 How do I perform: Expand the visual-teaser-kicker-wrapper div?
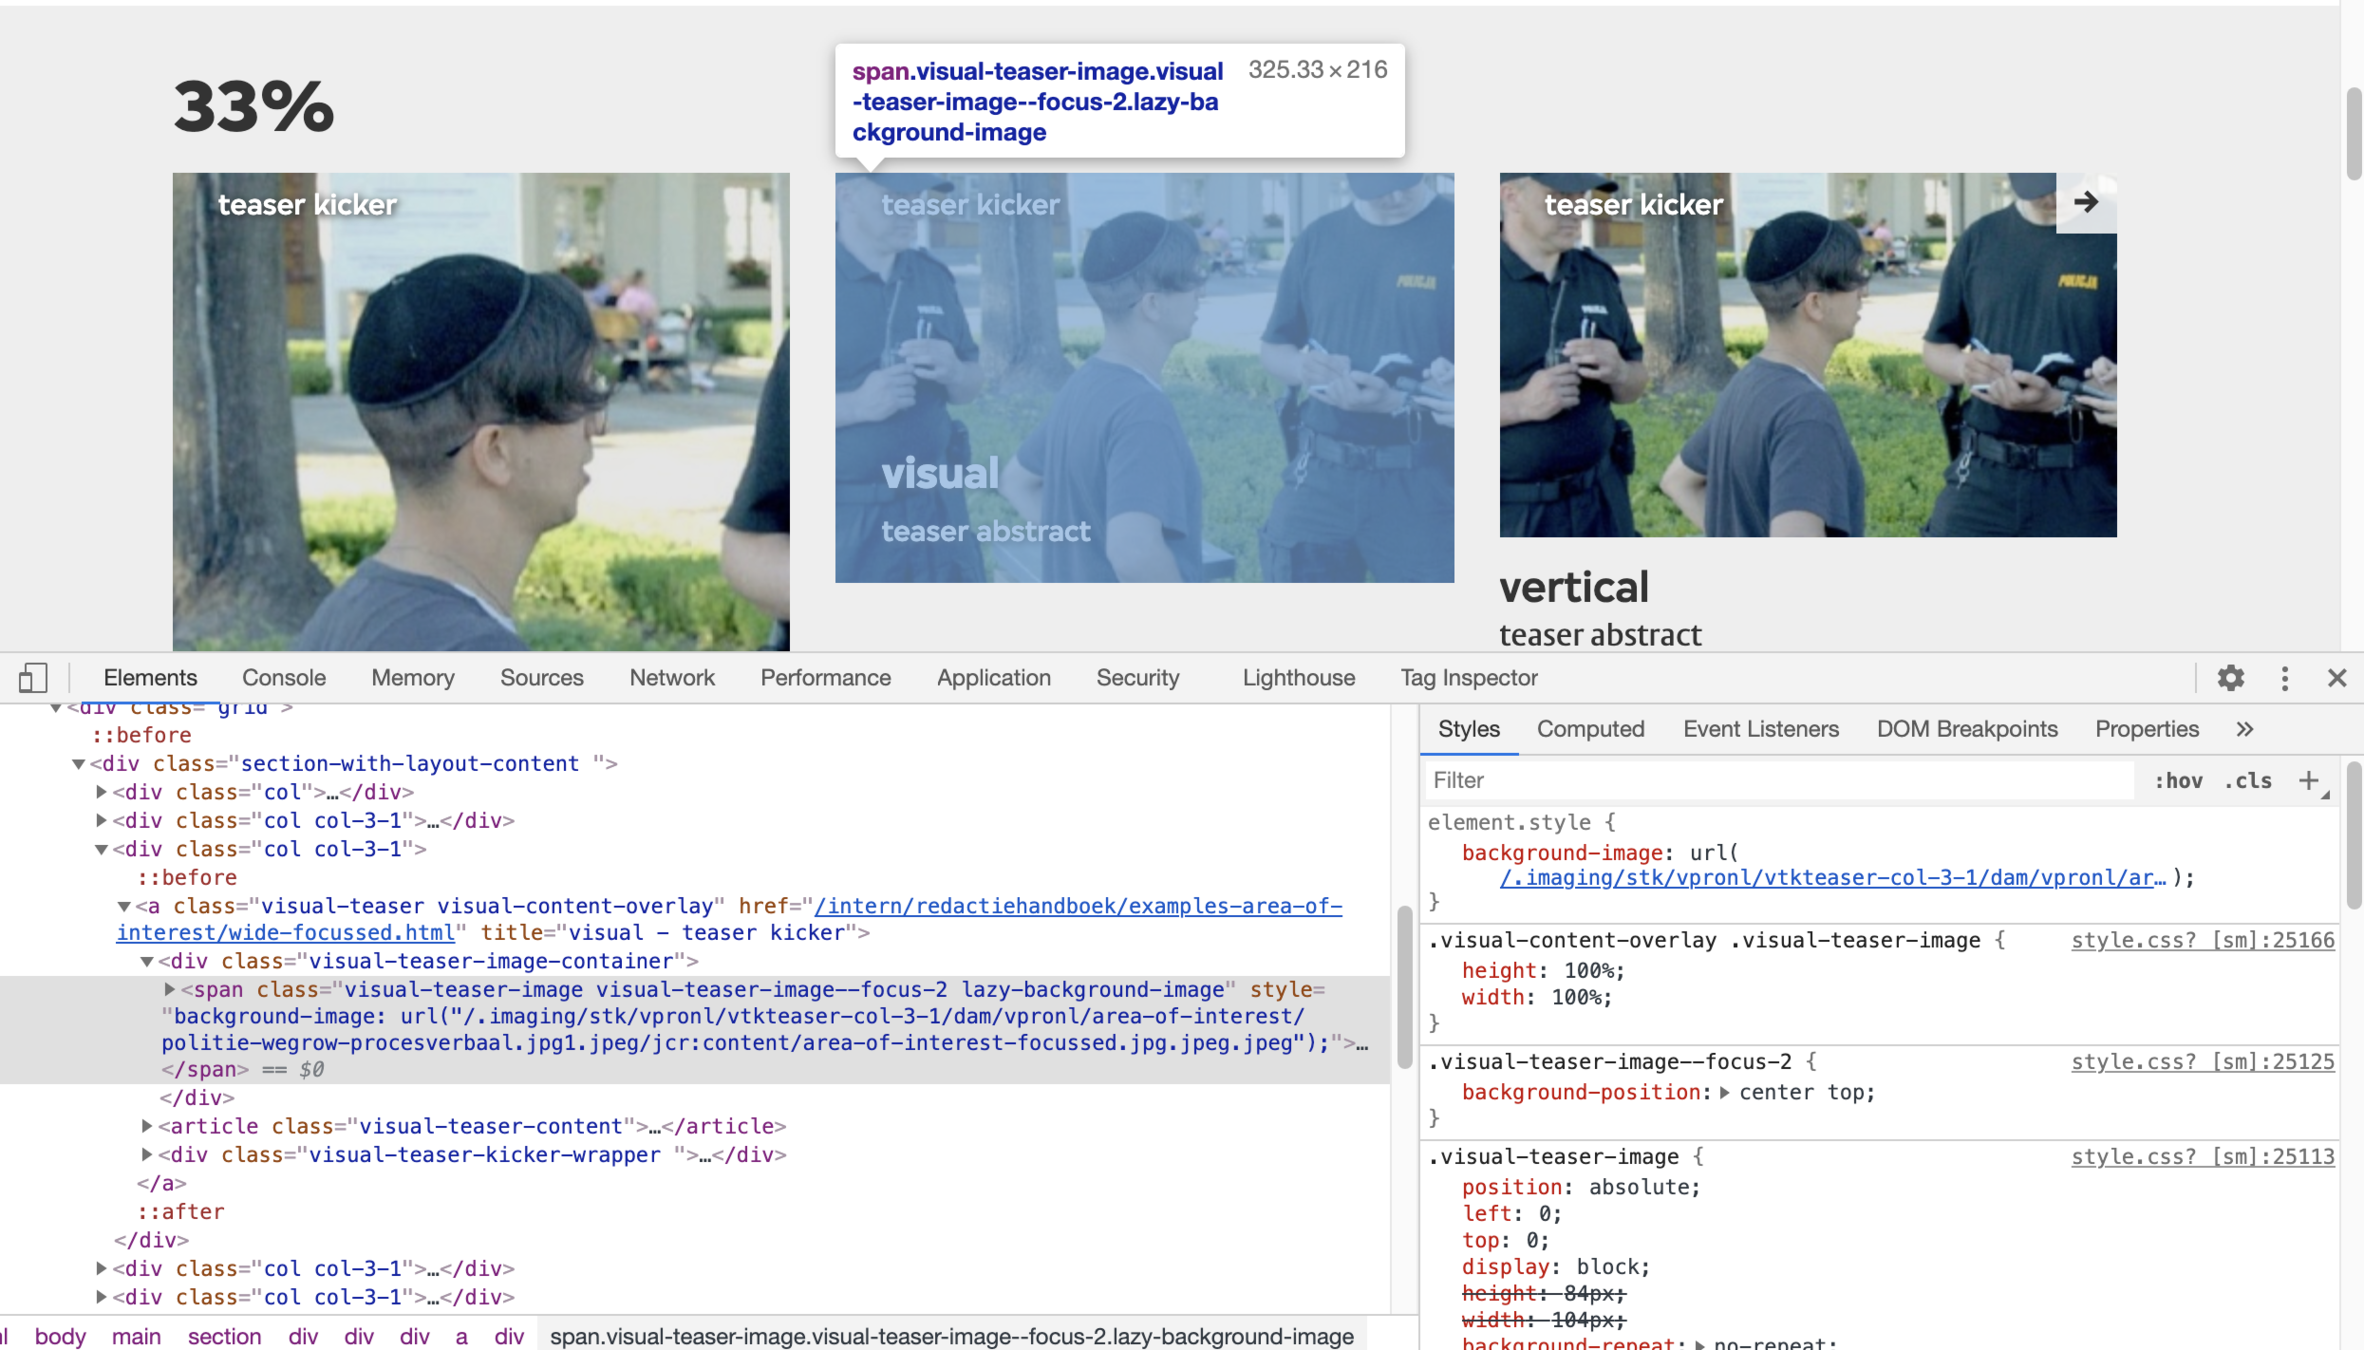[x=147, y=1155]
